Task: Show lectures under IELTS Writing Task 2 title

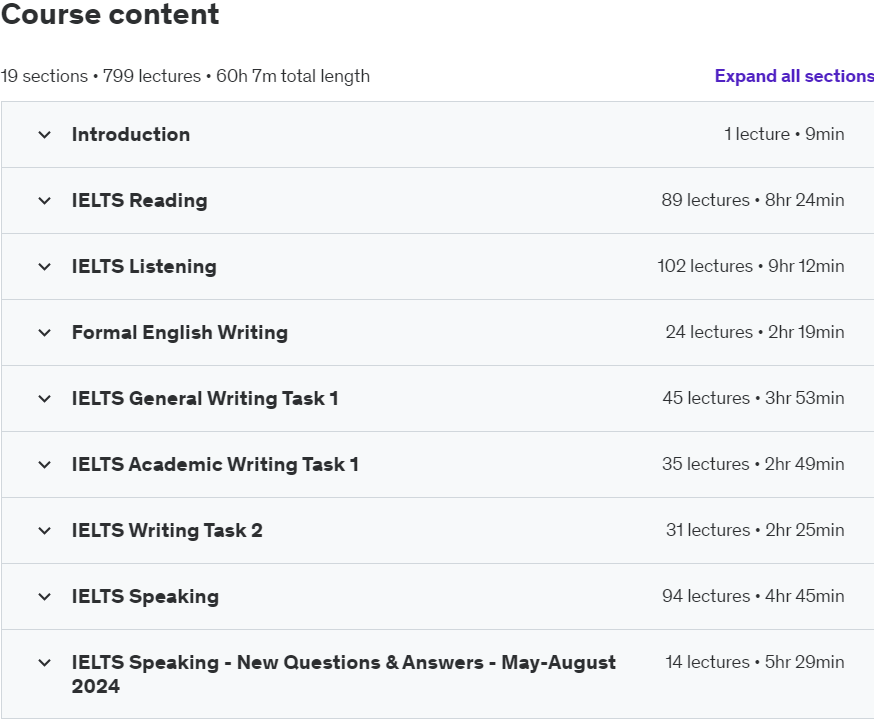Action: coord(167,530)
